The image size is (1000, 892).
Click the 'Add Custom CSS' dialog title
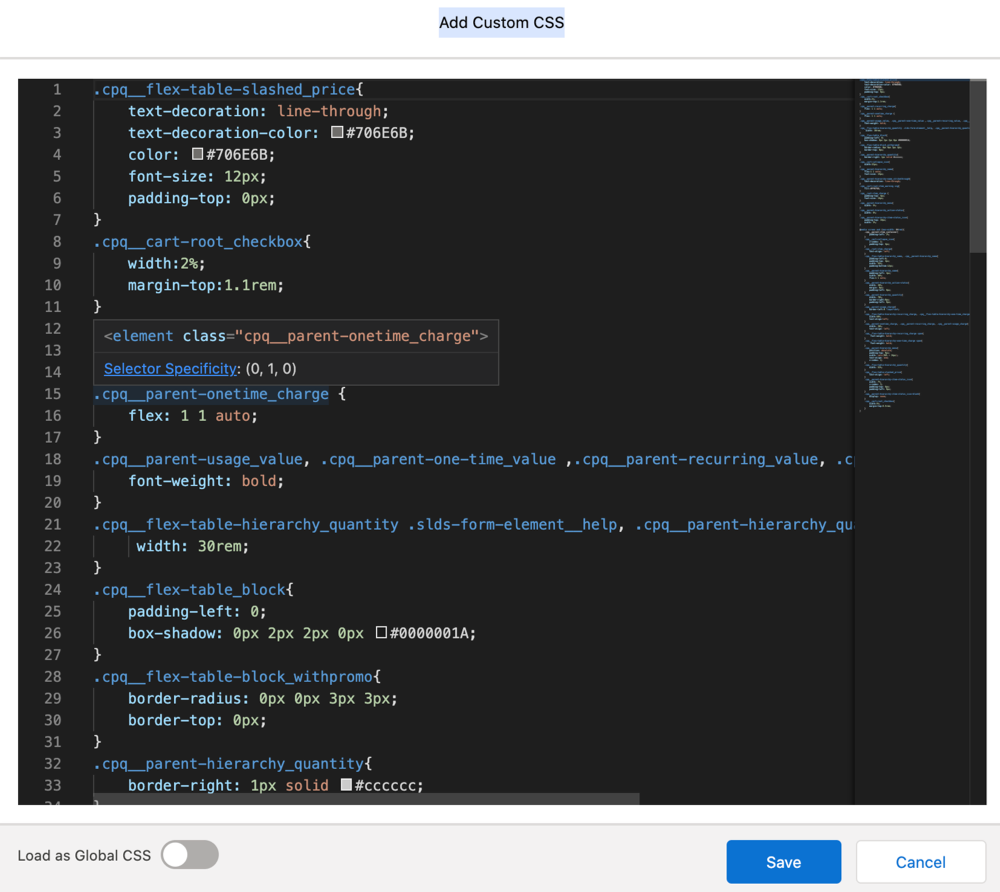tap(501, 22)
